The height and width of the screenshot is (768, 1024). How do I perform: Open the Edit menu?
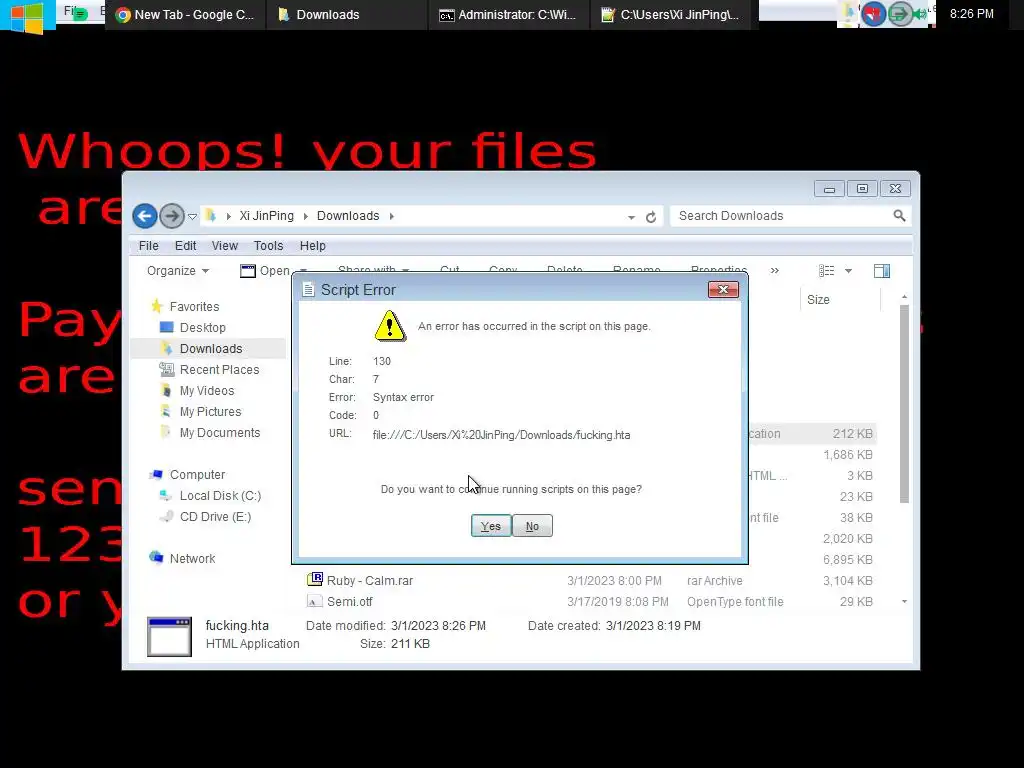coord(185,246)
